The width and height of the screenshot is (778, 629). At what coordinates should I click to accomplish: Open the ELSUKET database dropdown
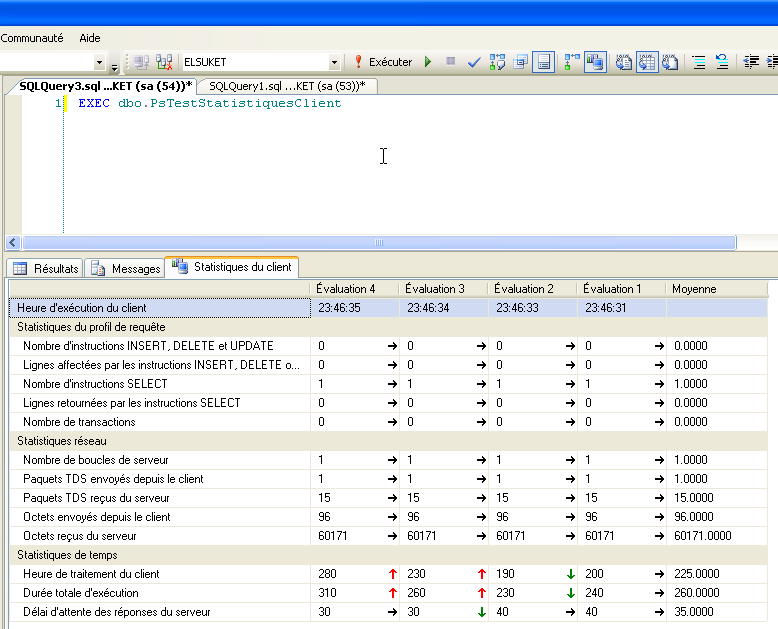[x=334, y=62]
